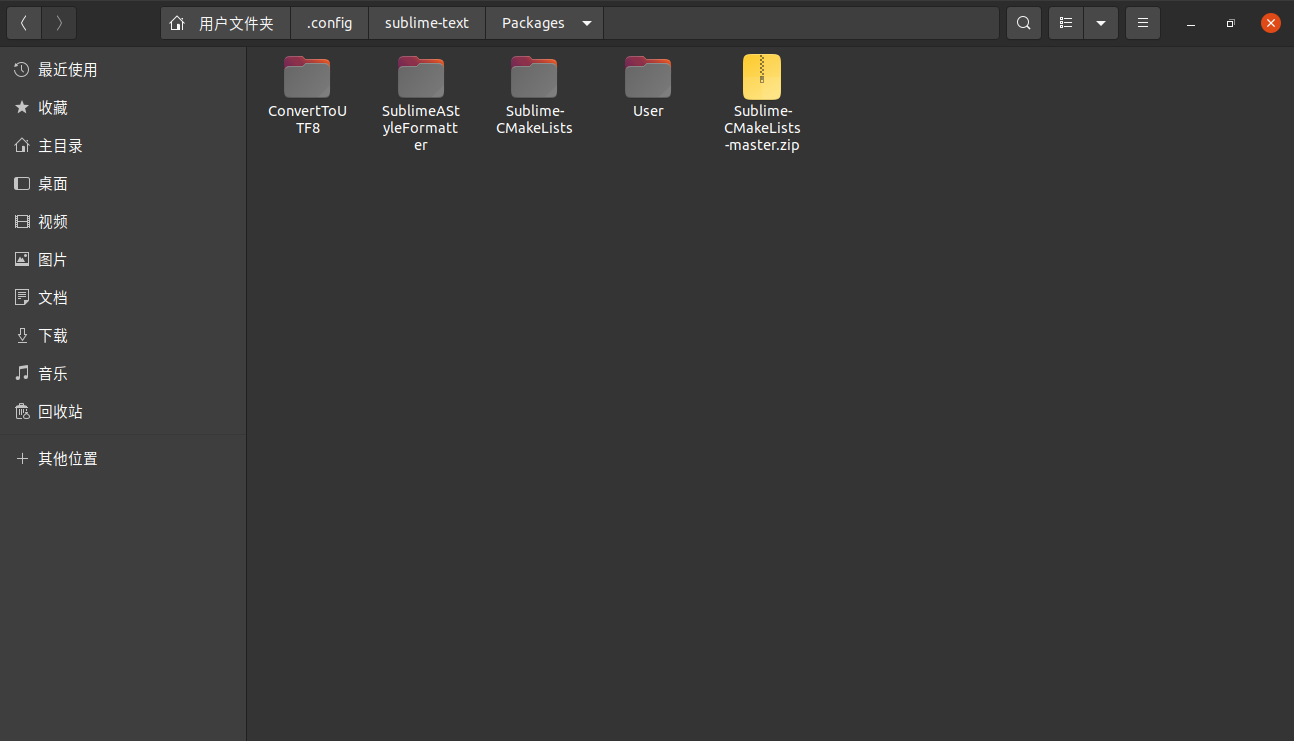Click the music note icon beside 音乐
This screenshot has width=1294, height=741.
click(x=22, y=374)
